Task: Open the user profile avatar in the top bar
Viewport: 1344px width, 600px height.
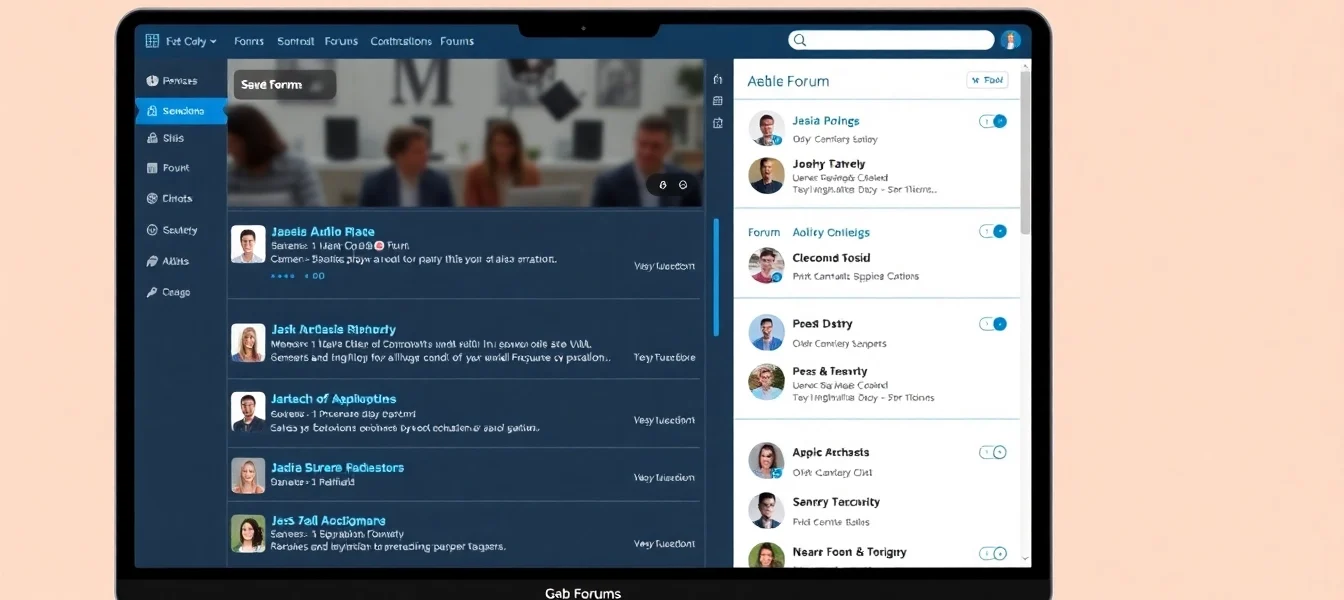Action: click(x=1011, y=40)
